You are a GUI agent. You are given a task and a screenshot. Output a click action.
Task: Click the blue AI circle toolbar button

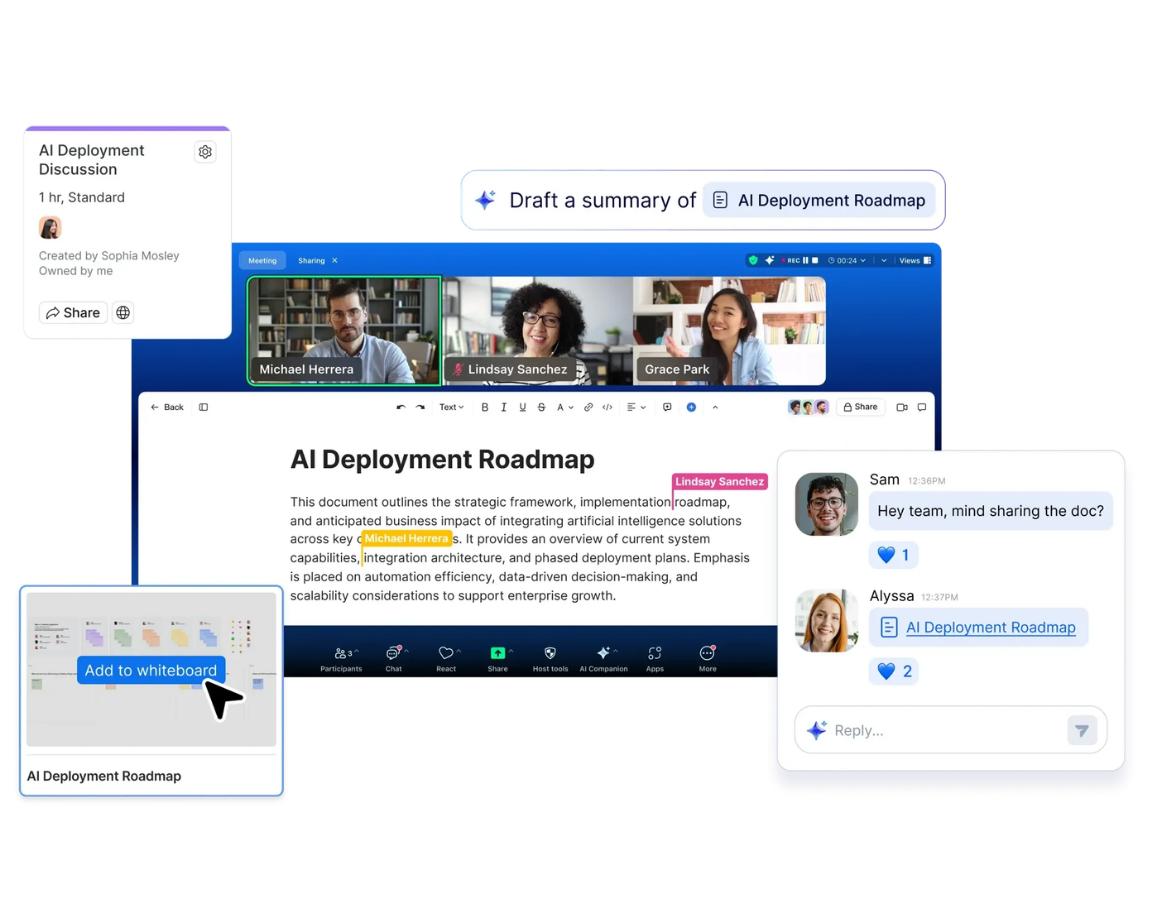[691, 407]
